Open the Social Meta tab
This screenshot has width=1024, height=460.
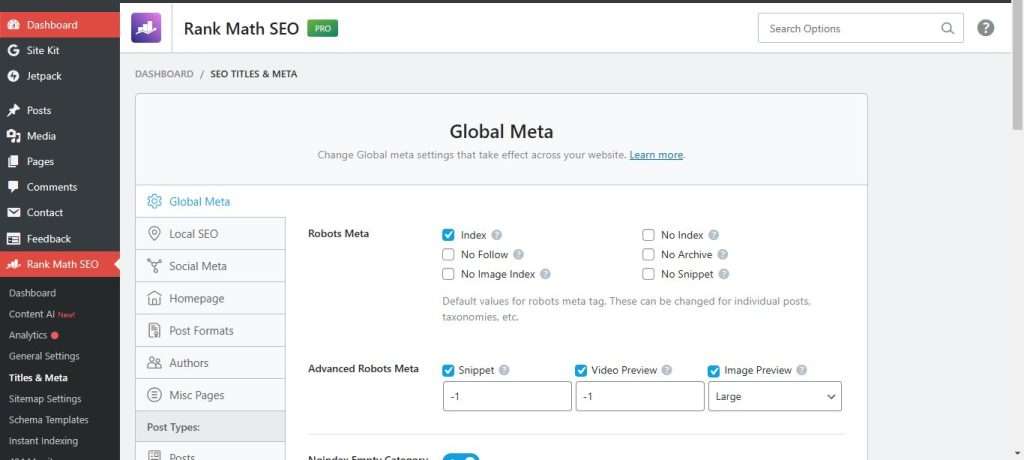[x=210, y=266]
